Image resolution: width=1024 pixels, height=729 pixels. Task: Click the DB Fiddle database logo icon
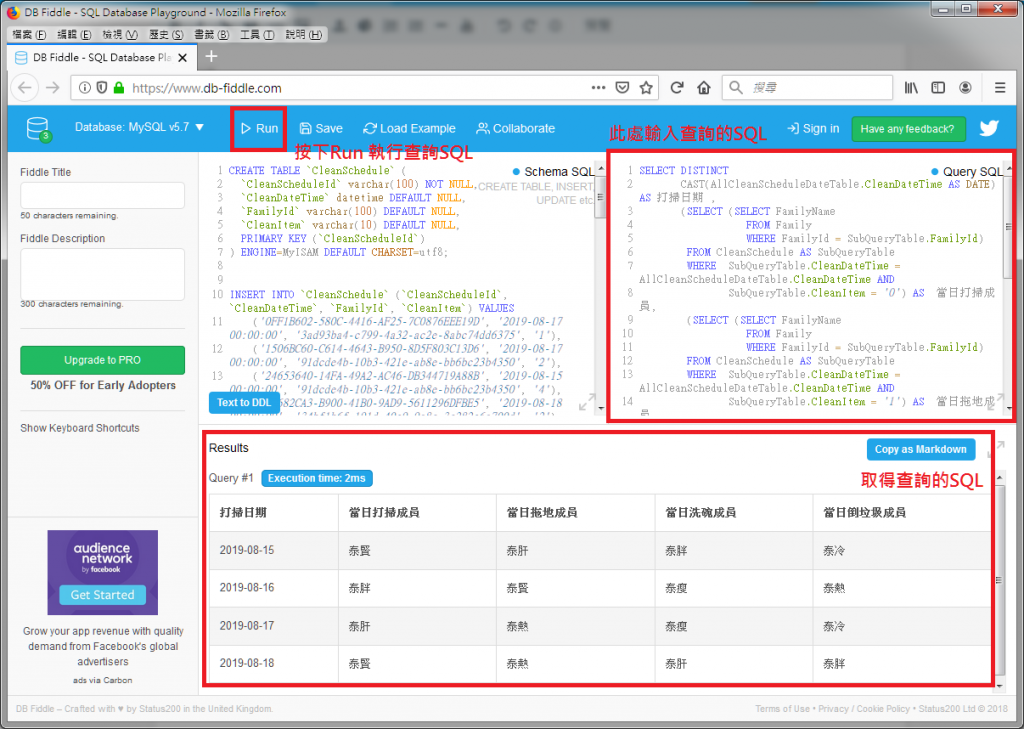click(39, 129)
